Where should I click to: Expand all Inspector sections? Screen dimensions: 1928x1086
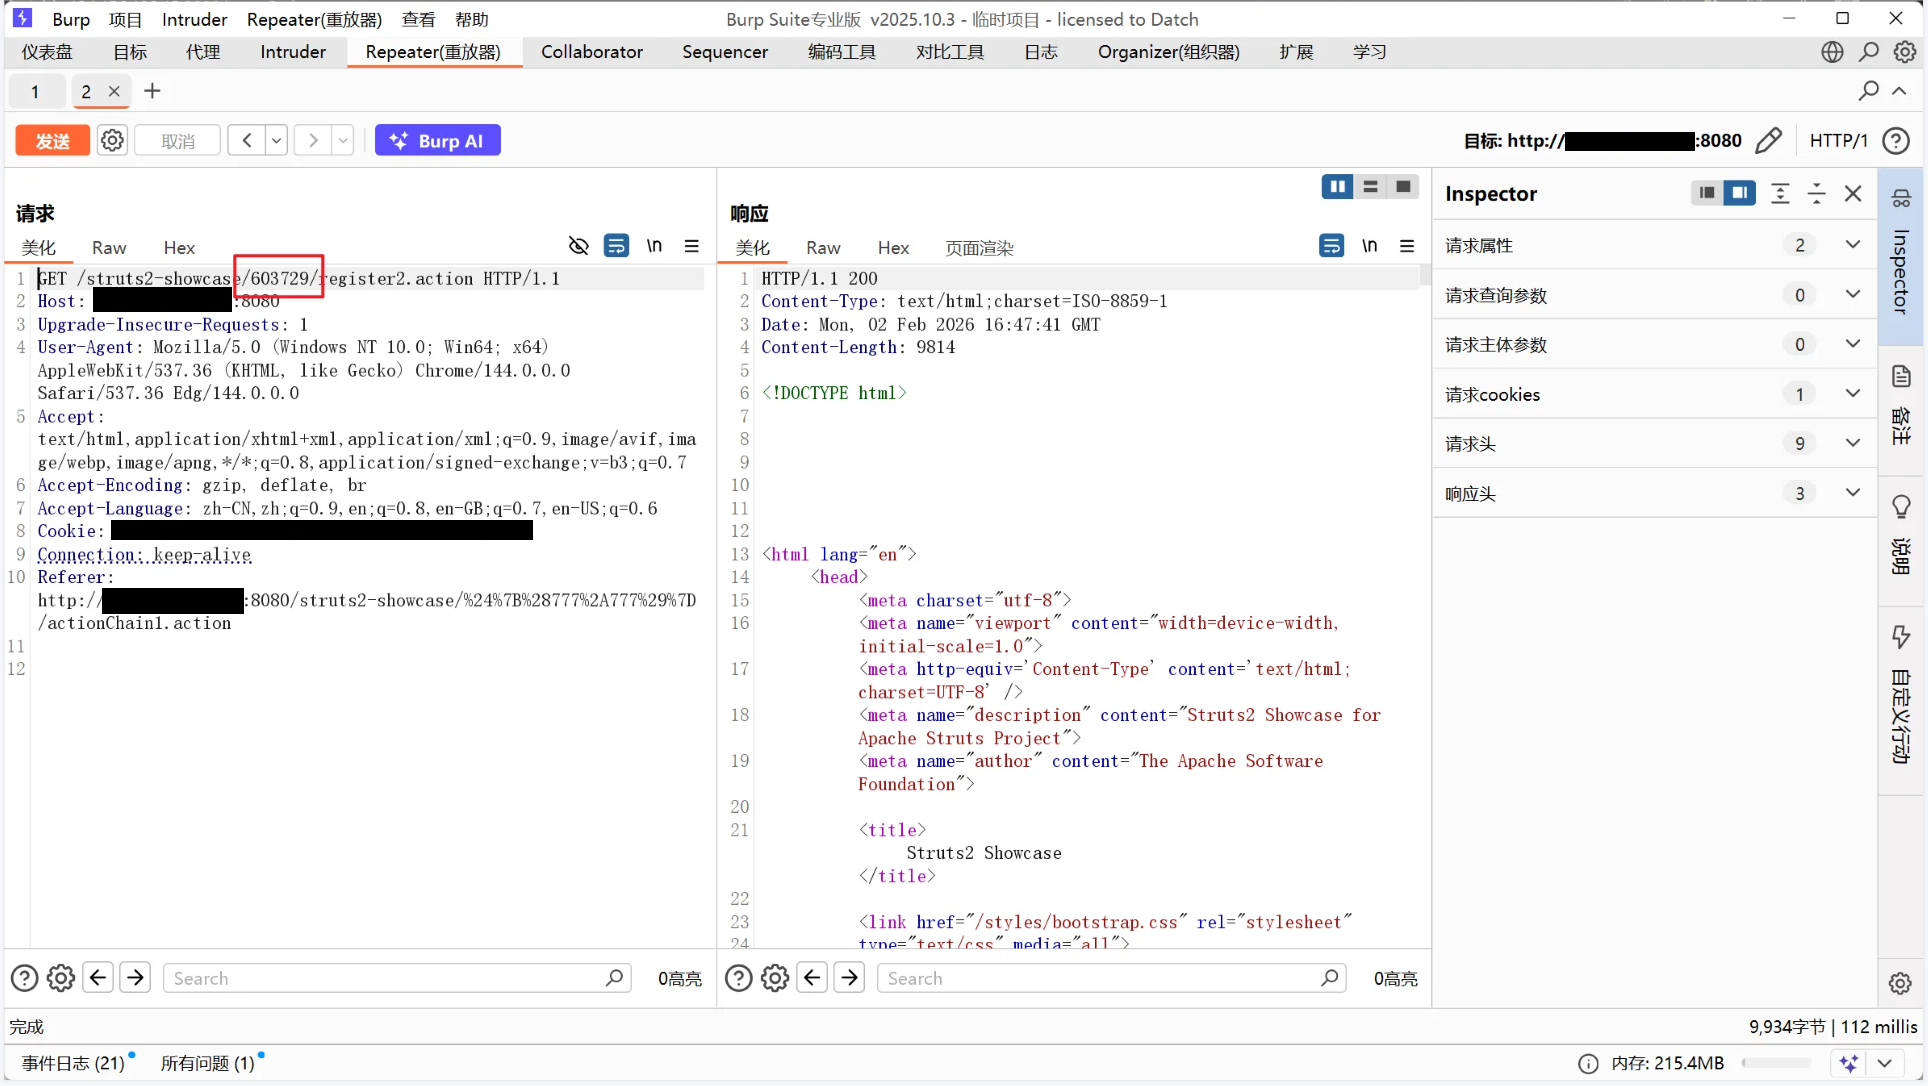point(1780,193)
